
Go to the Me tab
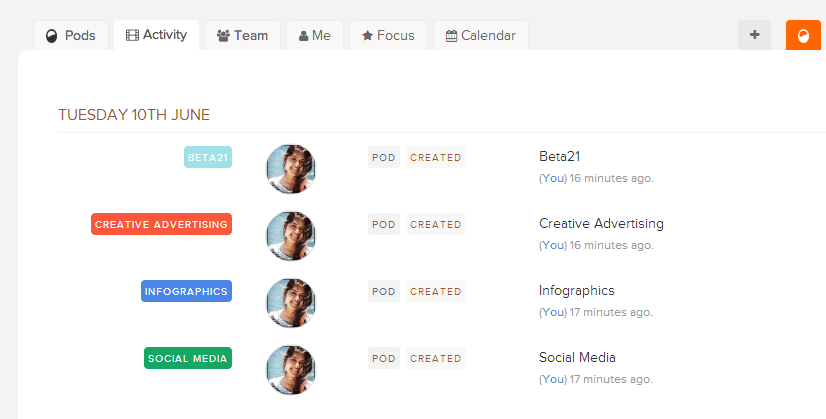coord(315,35)
